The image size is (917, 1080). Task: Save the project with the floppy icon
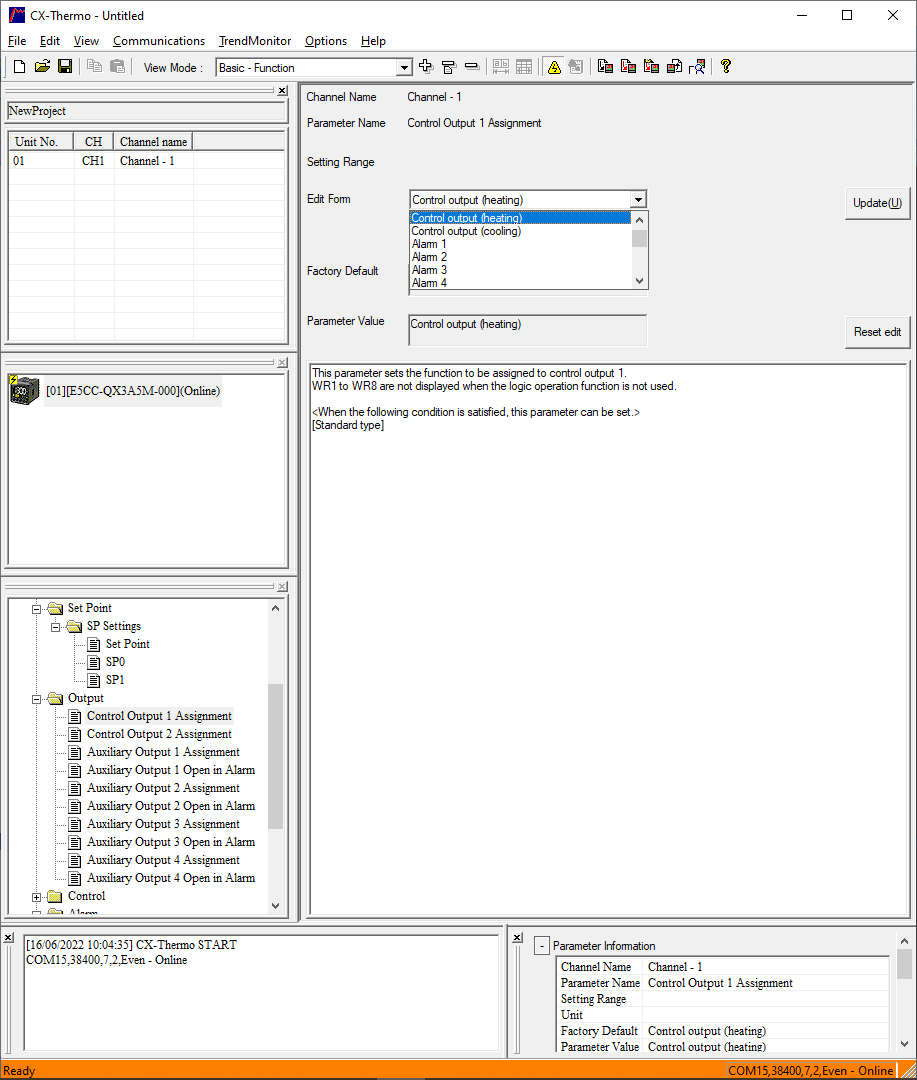(x=65, y=67)
